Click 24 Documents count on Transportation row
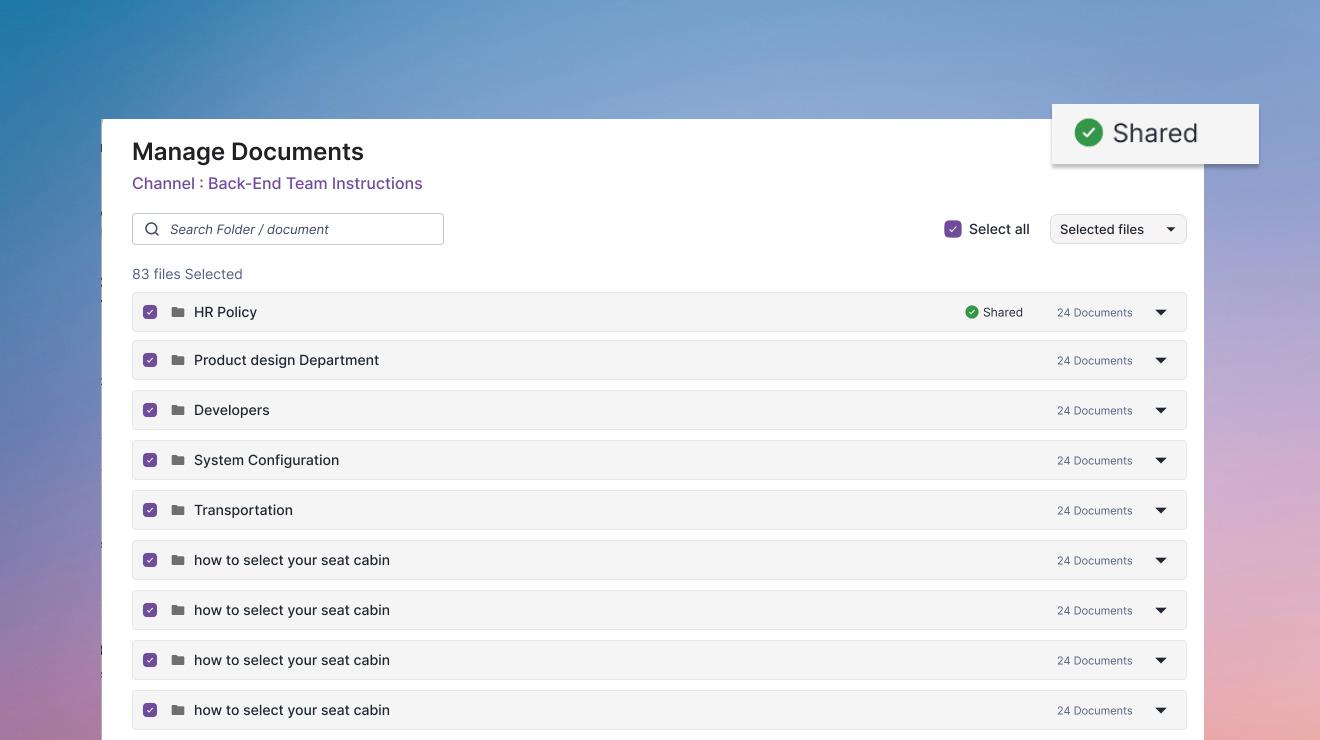This screenshot has width=1320, height=740. click(1094, 510)
